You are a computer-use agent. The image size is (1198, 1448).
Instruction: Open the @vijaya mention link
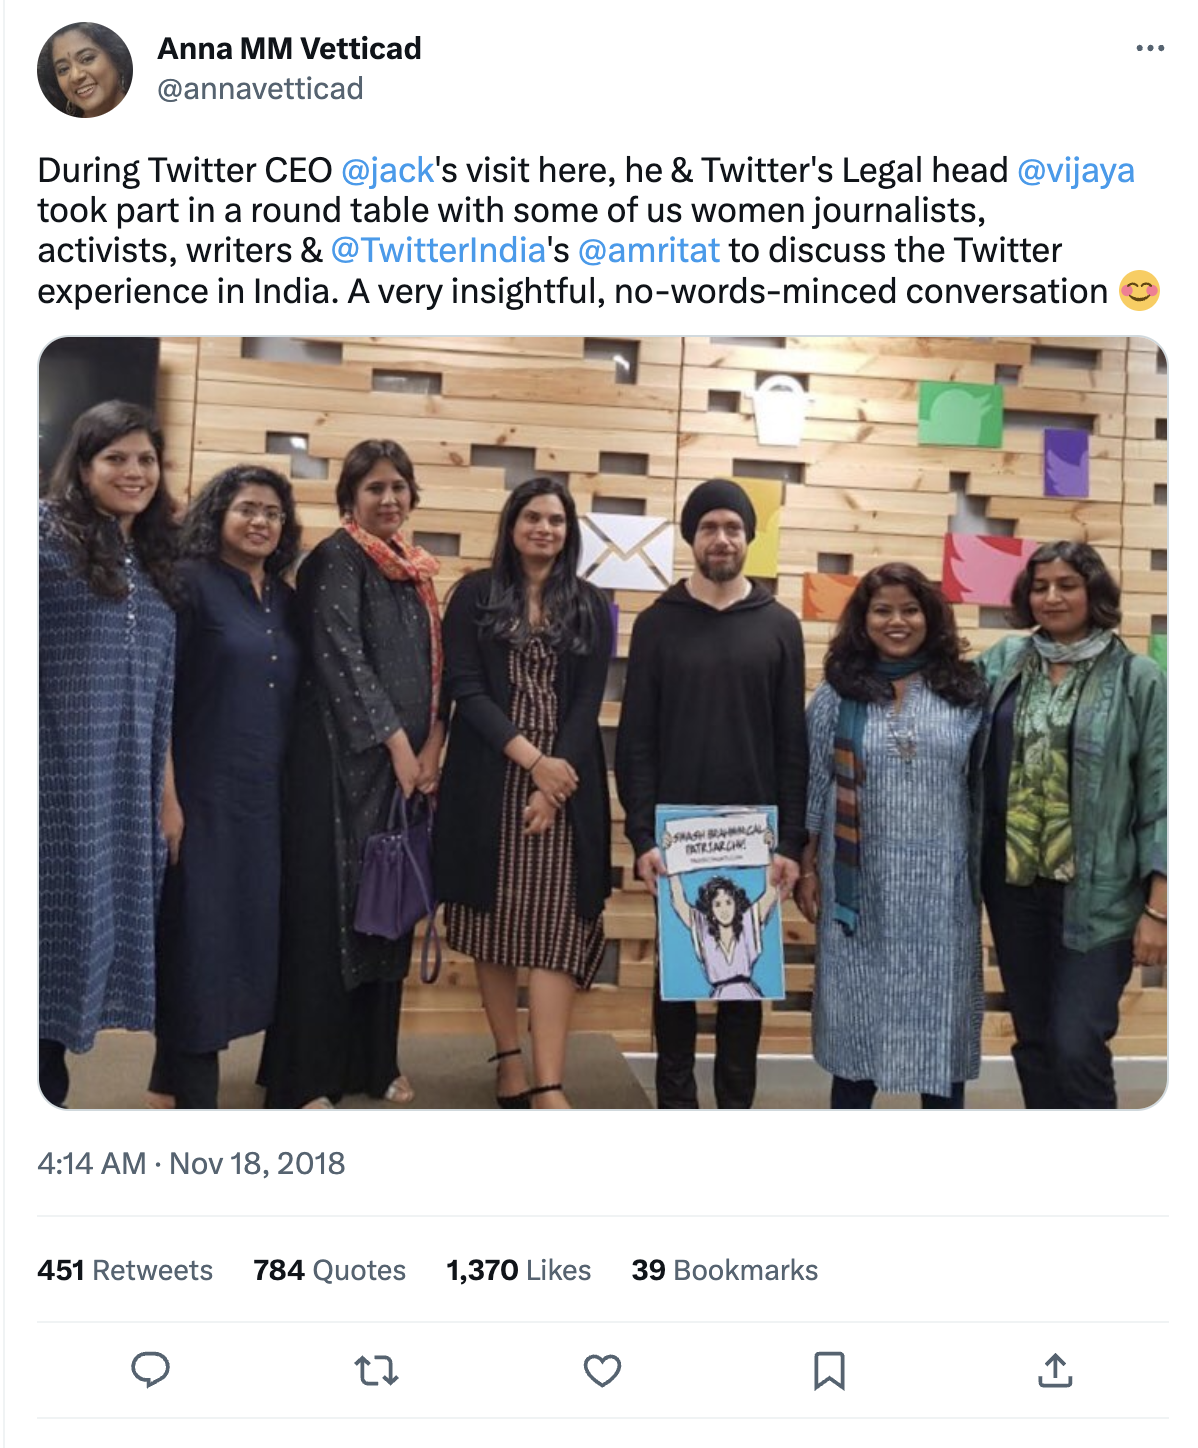pos(1075,170)
